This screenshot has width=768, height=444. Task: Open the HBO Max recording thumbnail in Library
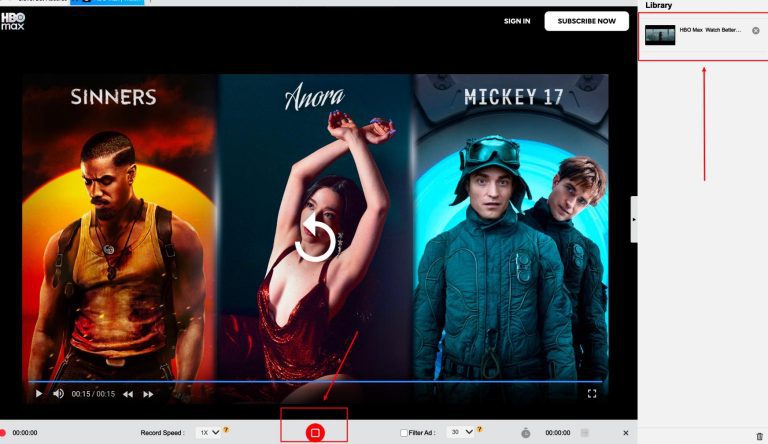660,35
